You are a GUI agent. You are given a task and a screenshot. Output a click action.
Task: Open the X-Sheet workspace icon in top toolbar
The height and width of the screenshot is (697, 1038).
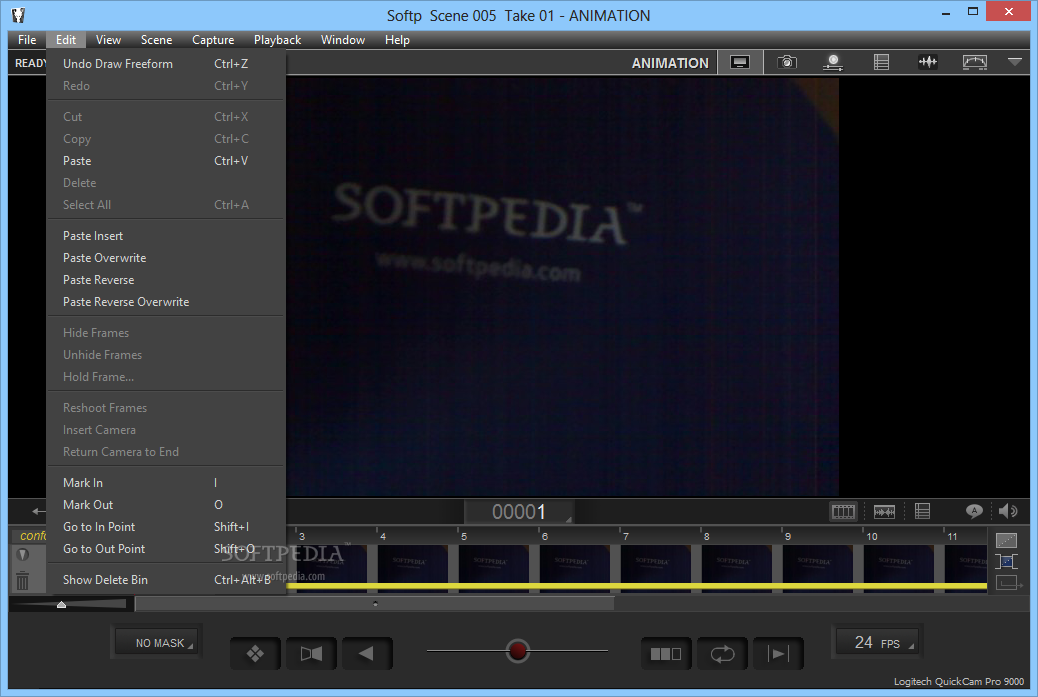881,63
